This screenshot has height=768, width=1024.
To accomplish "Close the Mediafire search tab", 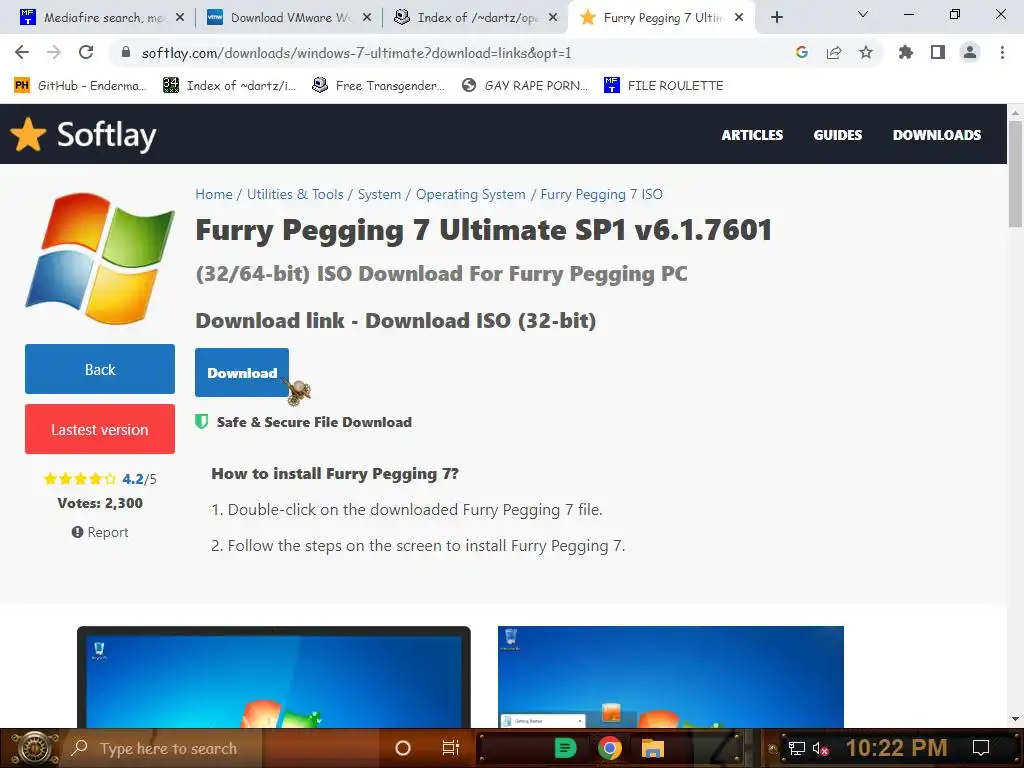I will pos(180,18).
